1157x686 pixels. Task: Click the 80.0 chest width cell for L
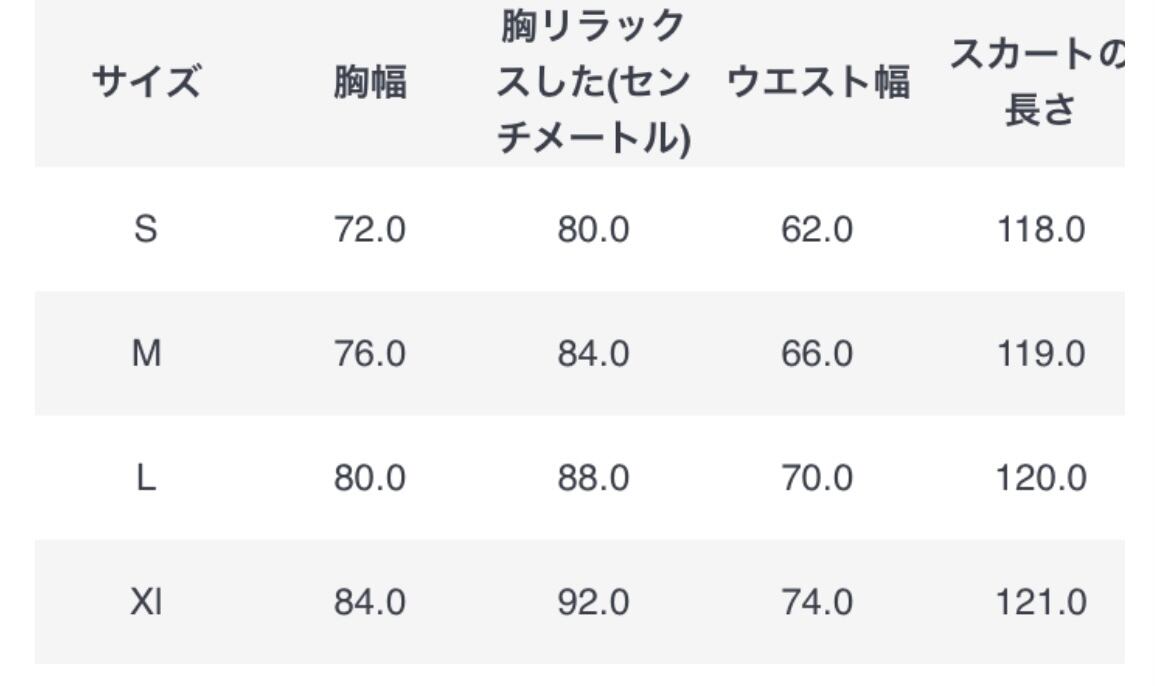[370, 479]
